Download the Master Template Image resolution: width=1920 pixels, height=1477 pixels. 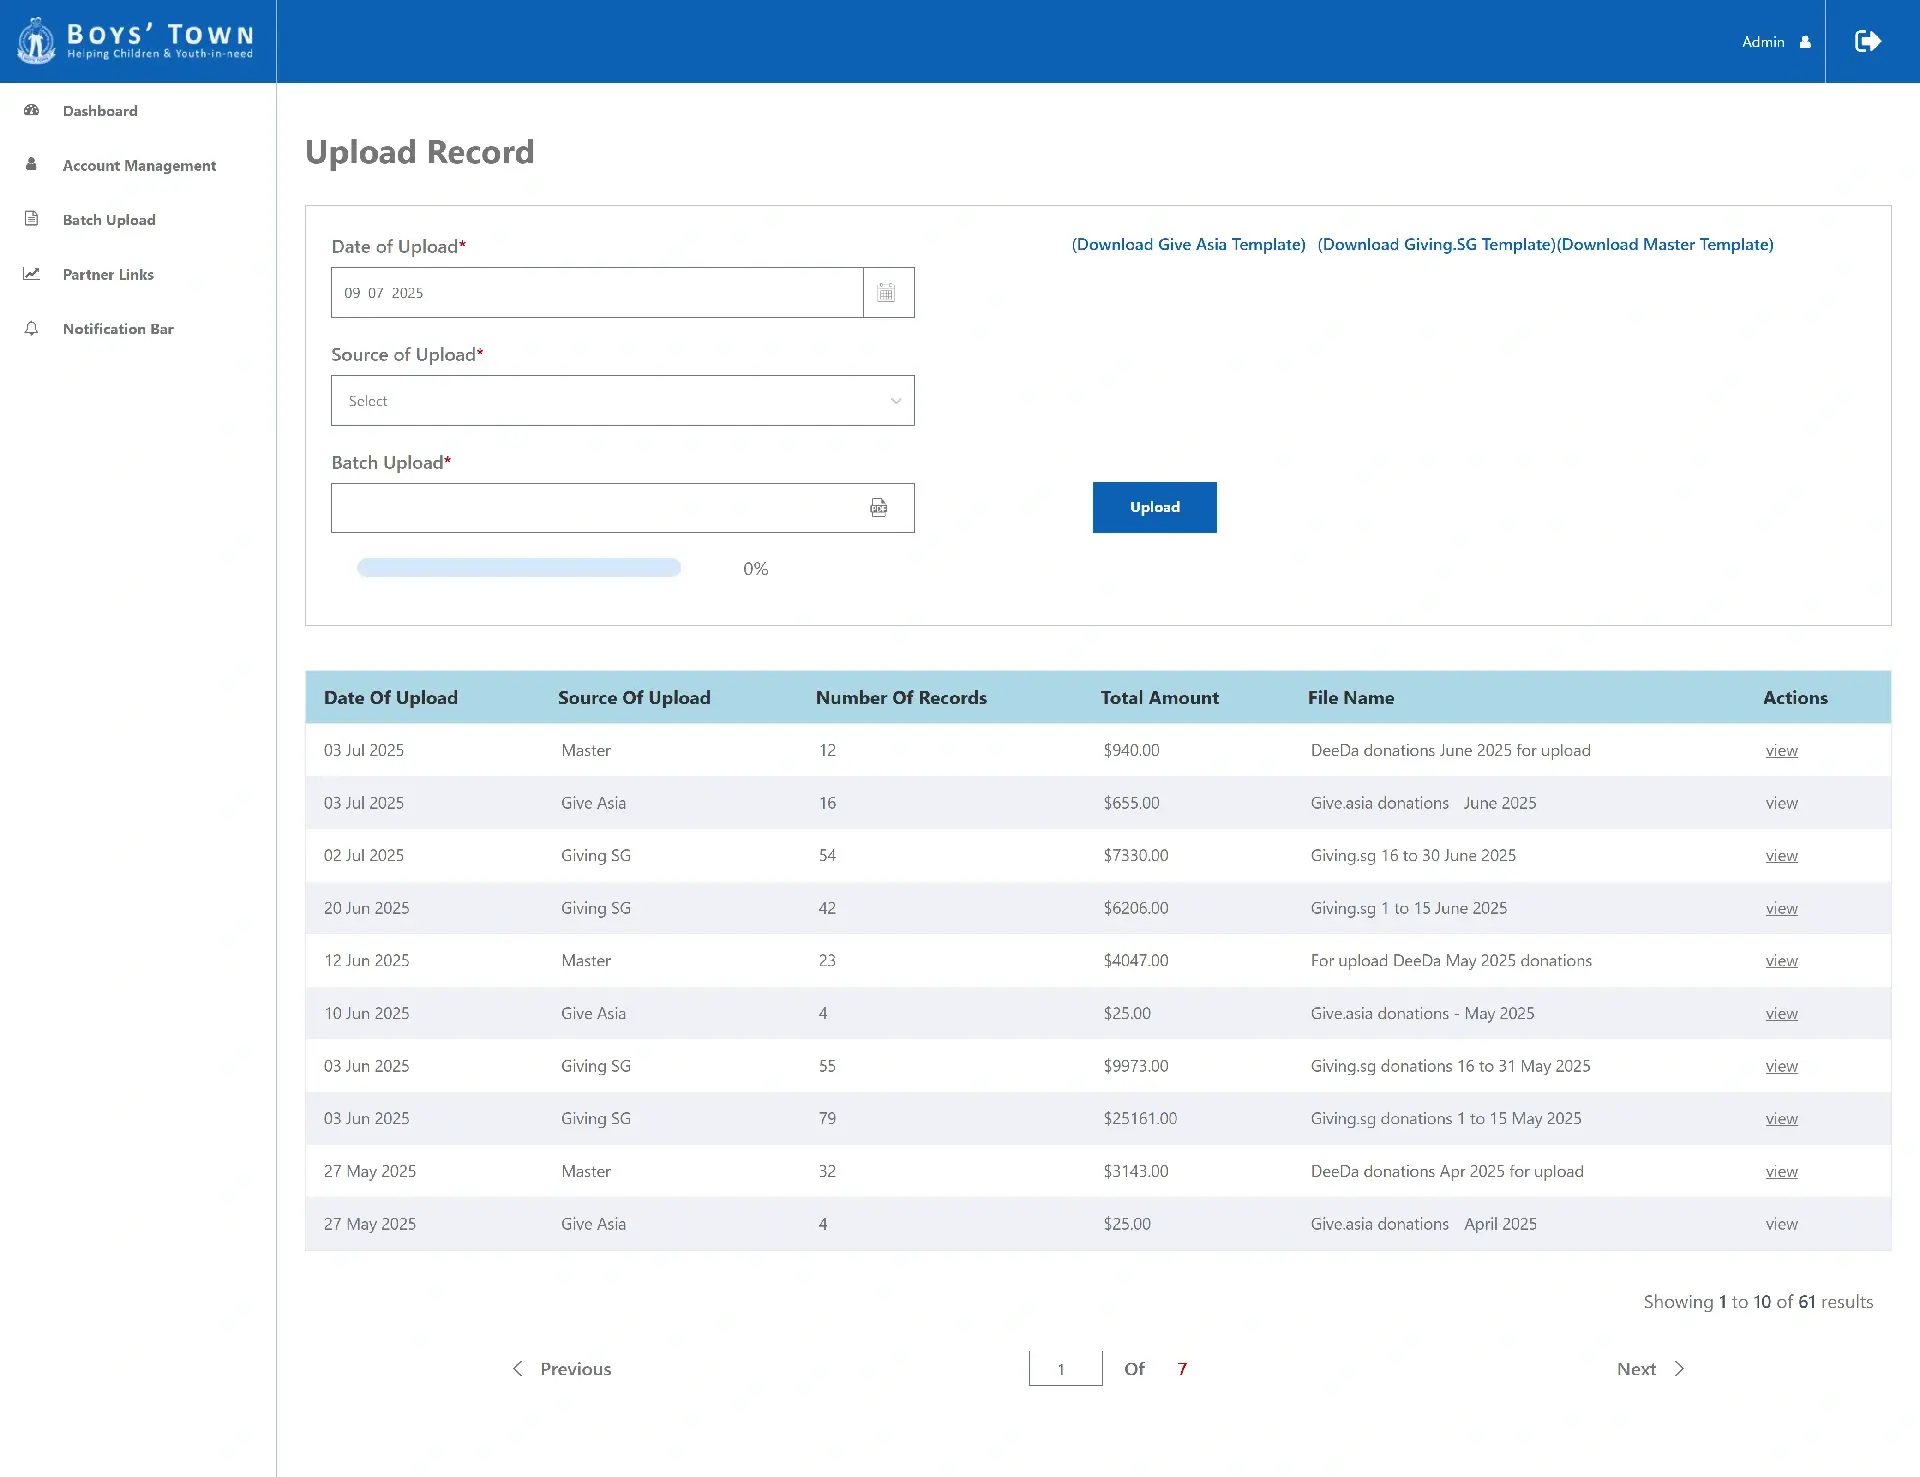point(1665,245)
